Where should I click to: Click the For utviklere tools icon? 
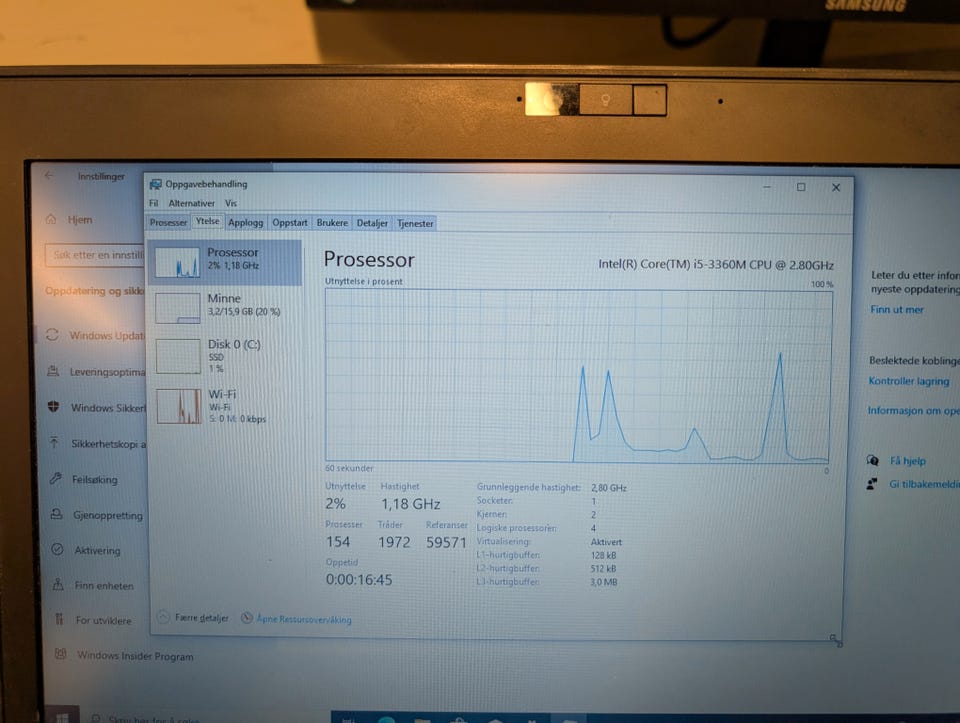pyautogui.click(x=59, y=619)
